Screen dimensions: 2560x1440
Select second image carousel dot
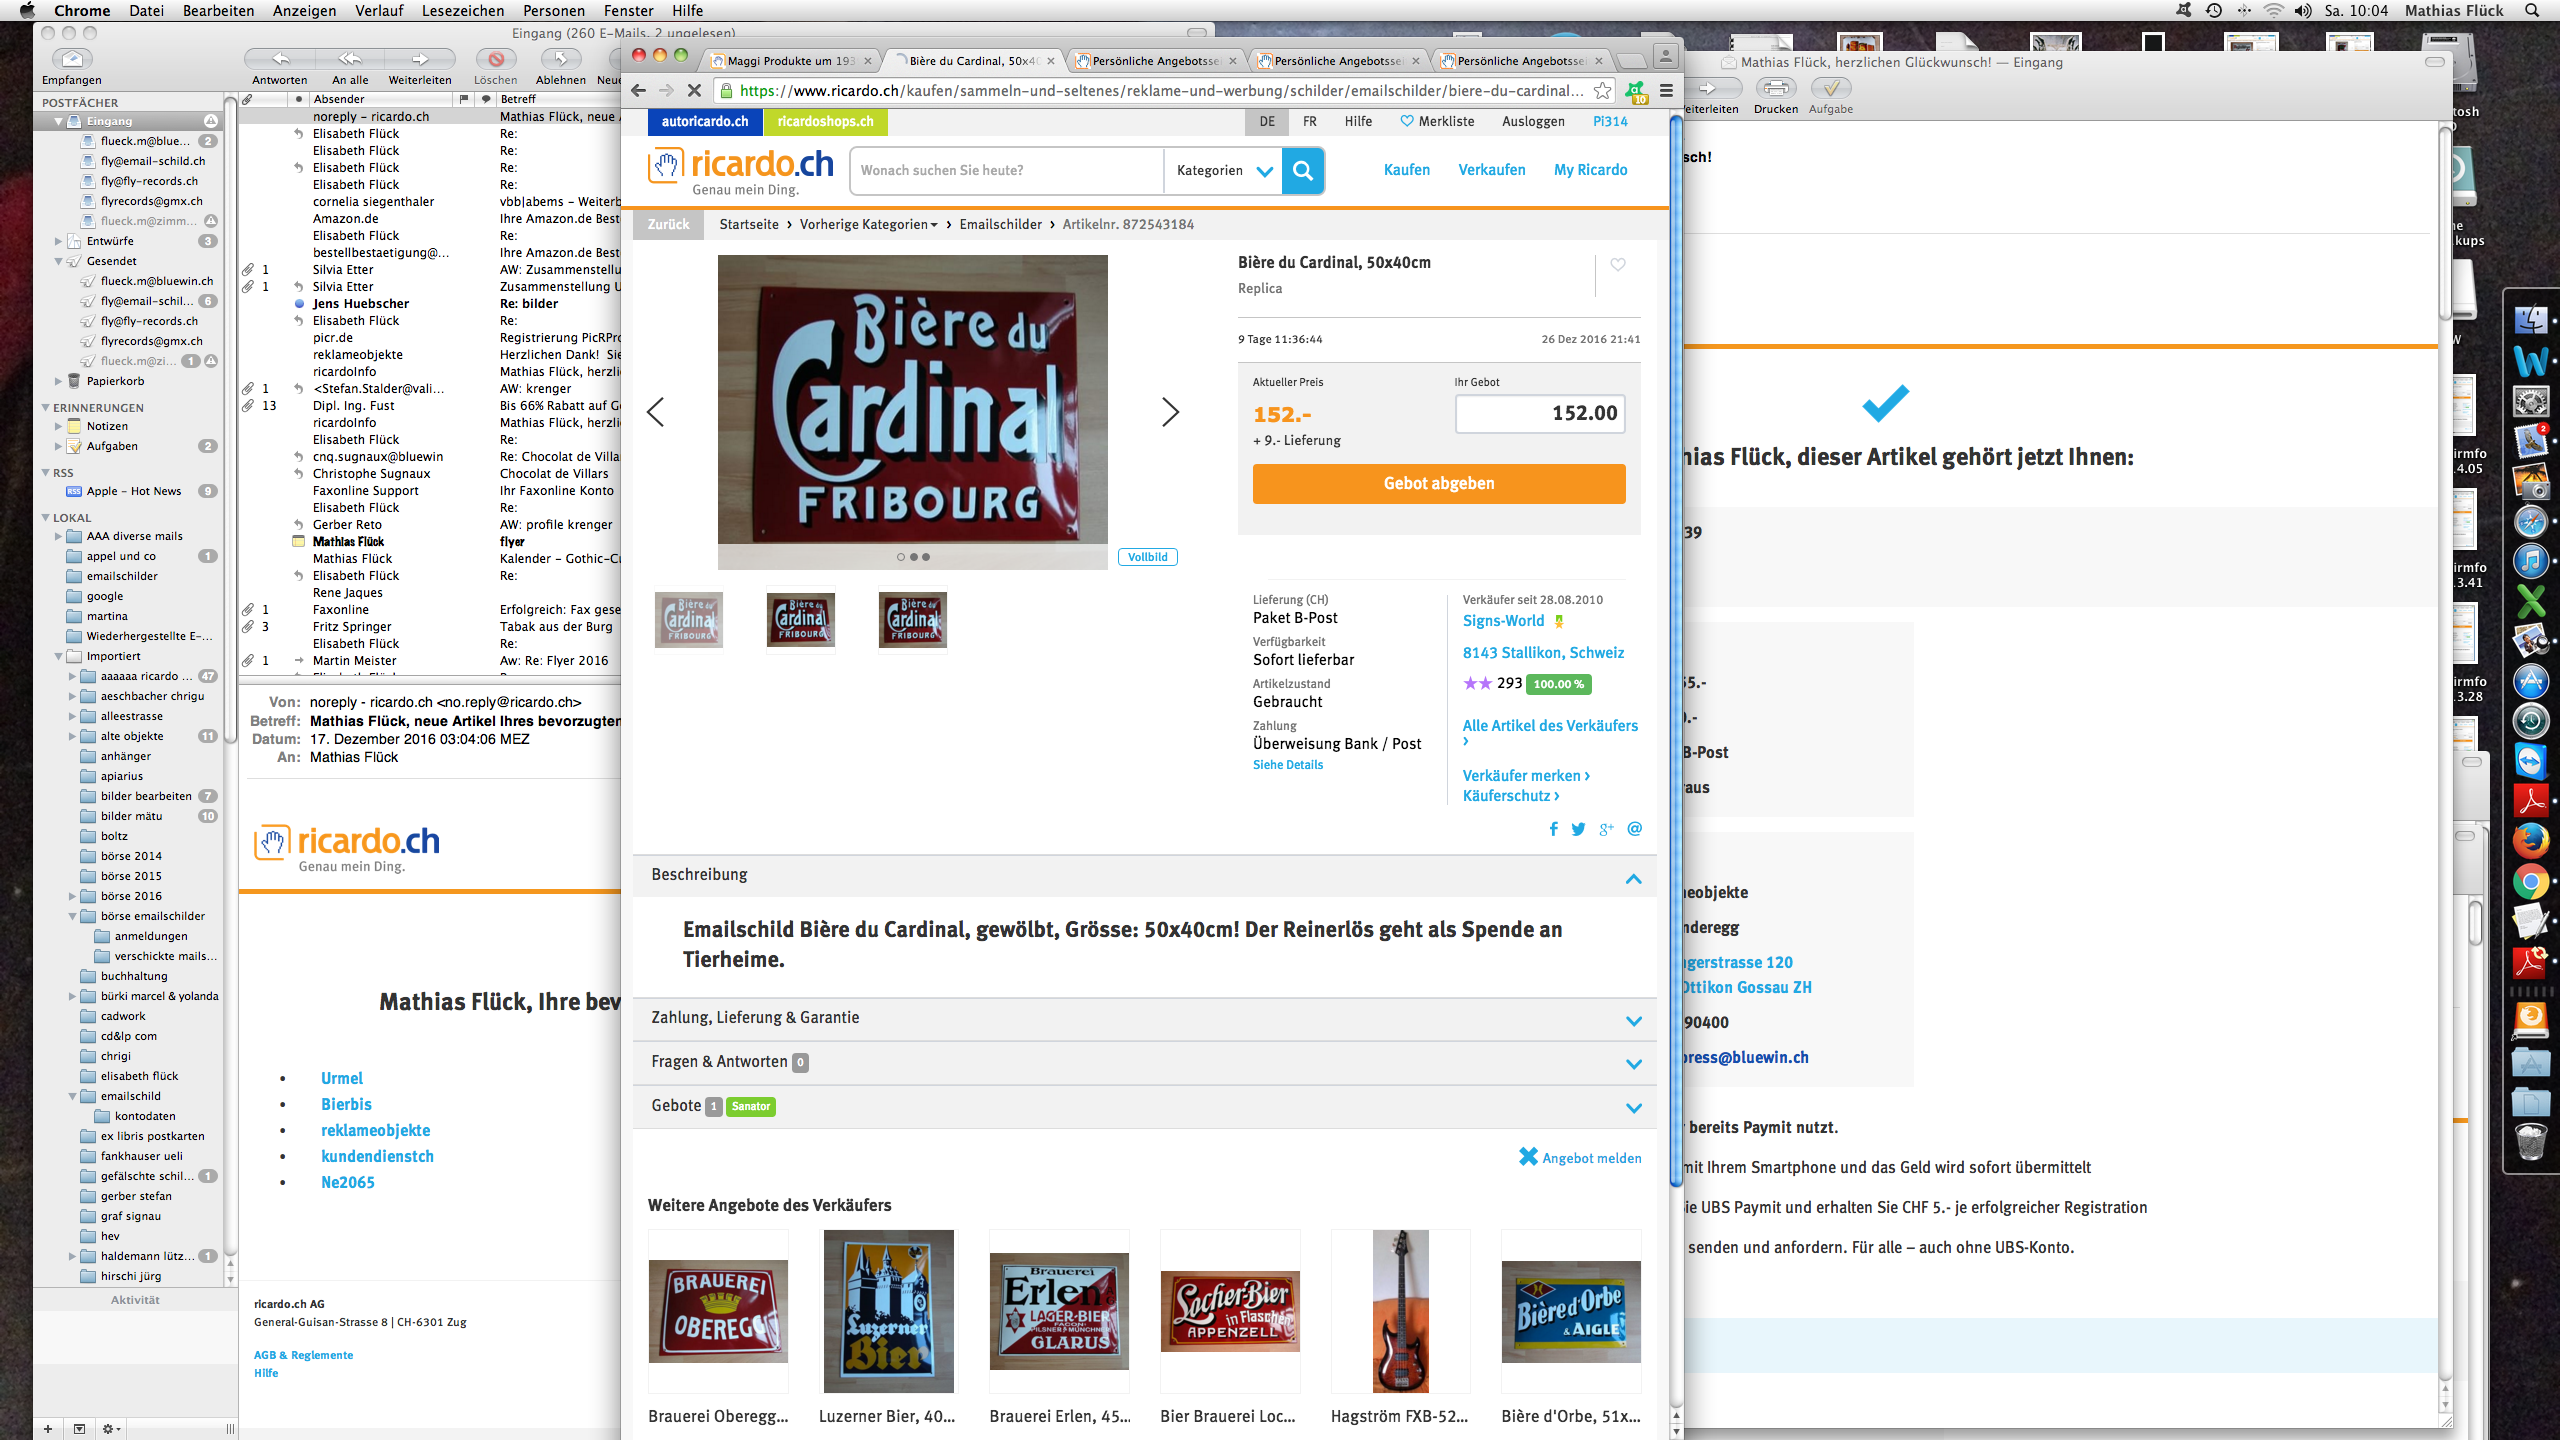[914, 557]
